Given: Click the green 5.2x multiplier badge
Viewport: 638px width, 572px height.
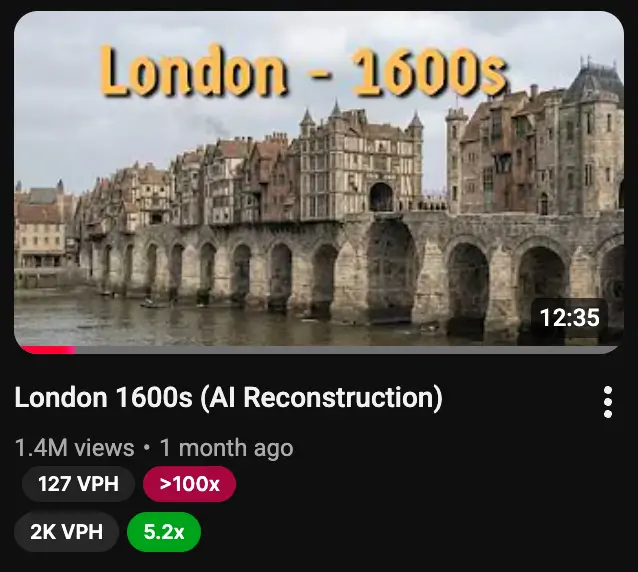Looking at the screenshot, I should pyautogui.click(x=164, y=532).
